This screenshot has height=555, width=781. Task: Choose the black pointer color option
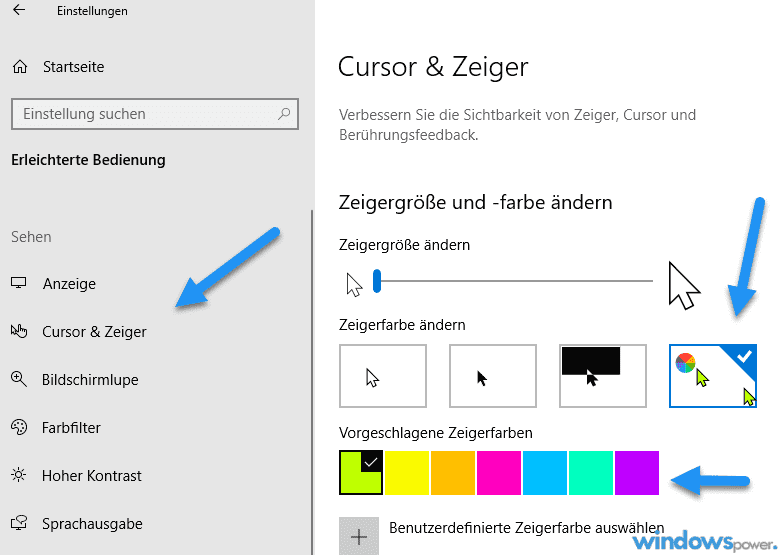(492, 376)
